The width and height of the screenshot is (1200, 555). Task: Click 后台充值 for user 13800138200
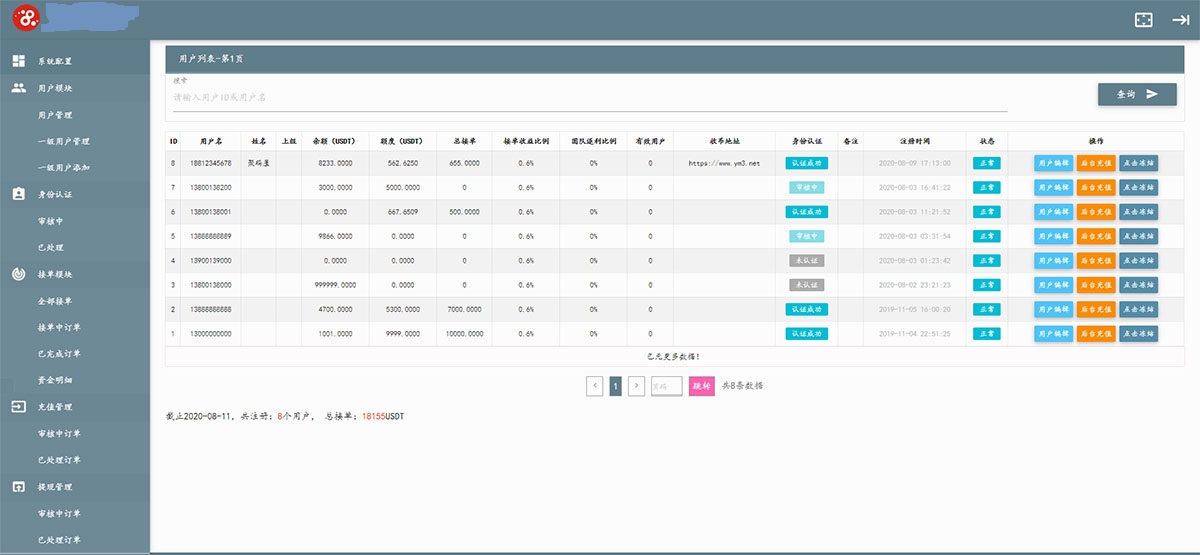point(1096,187)
